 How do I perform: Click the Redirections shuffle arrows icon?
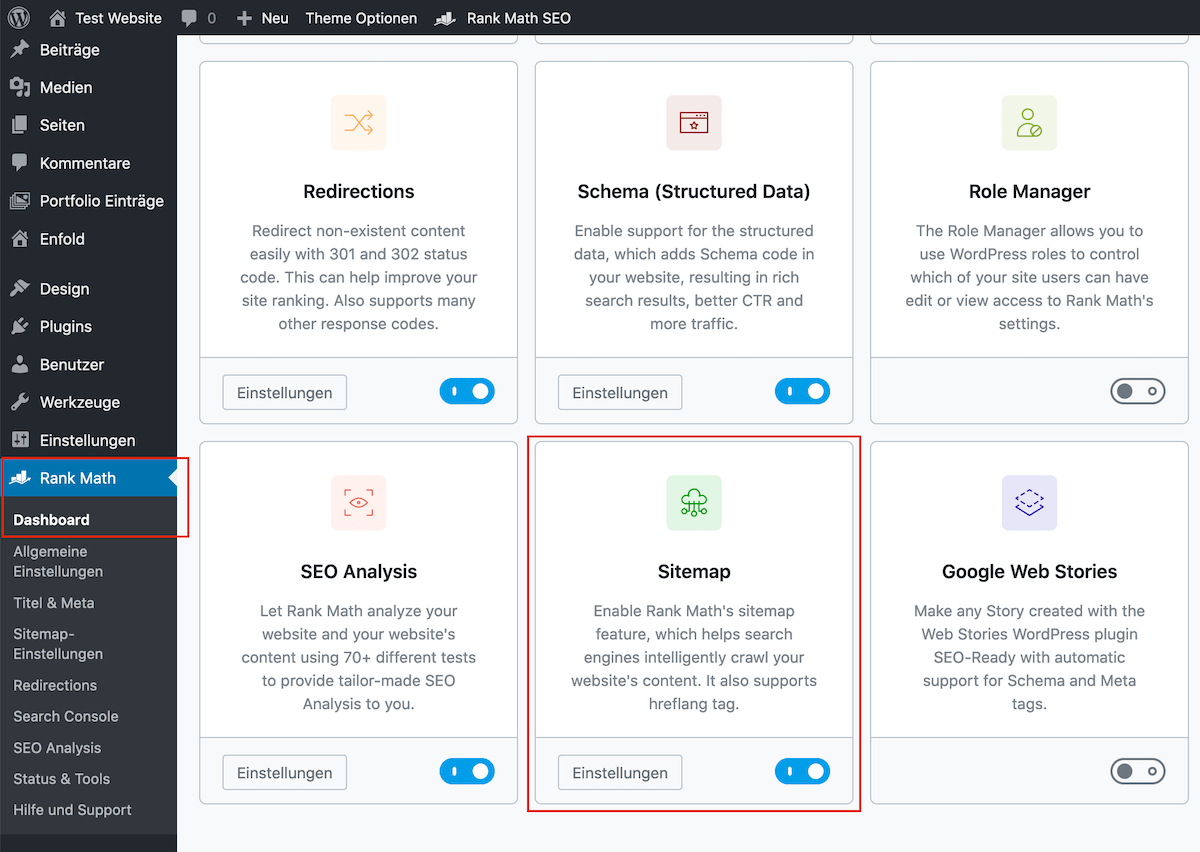pyautogui.click(x=359, y=123)
